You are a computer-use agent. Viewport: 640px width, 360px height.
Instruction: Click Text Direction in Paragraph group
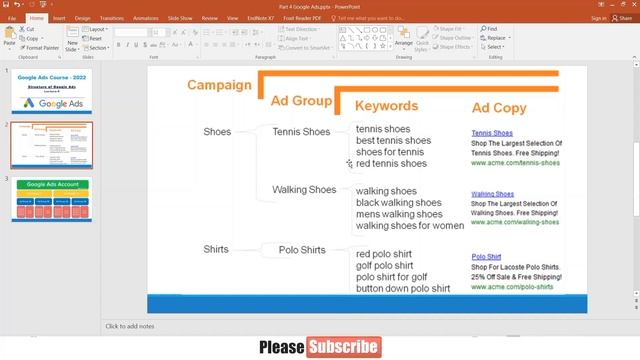click(x=299, y=29)
